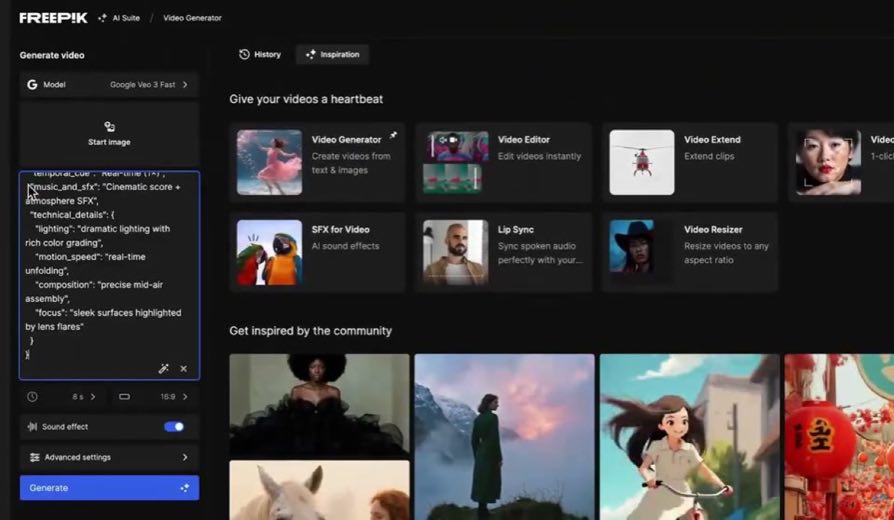Click the clock duration icon
The width and height of the screenshot is (894, 520).
pyautogui.click(x=32, y=396)
